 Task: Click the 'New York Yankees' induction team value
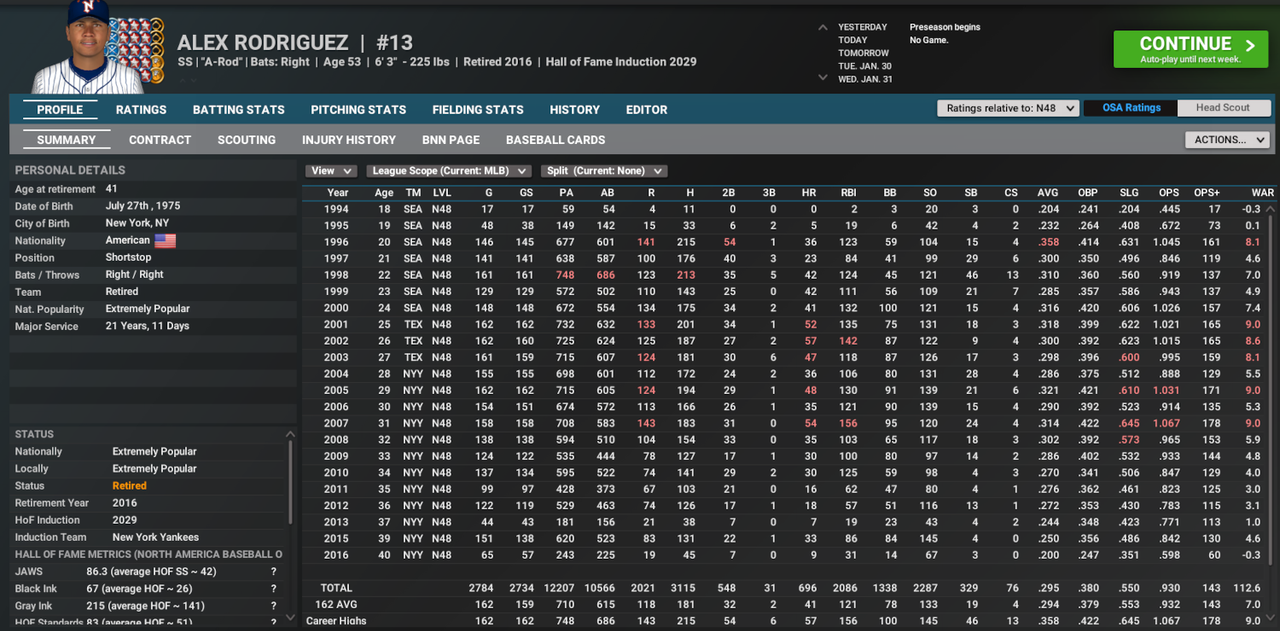(155, 537)
